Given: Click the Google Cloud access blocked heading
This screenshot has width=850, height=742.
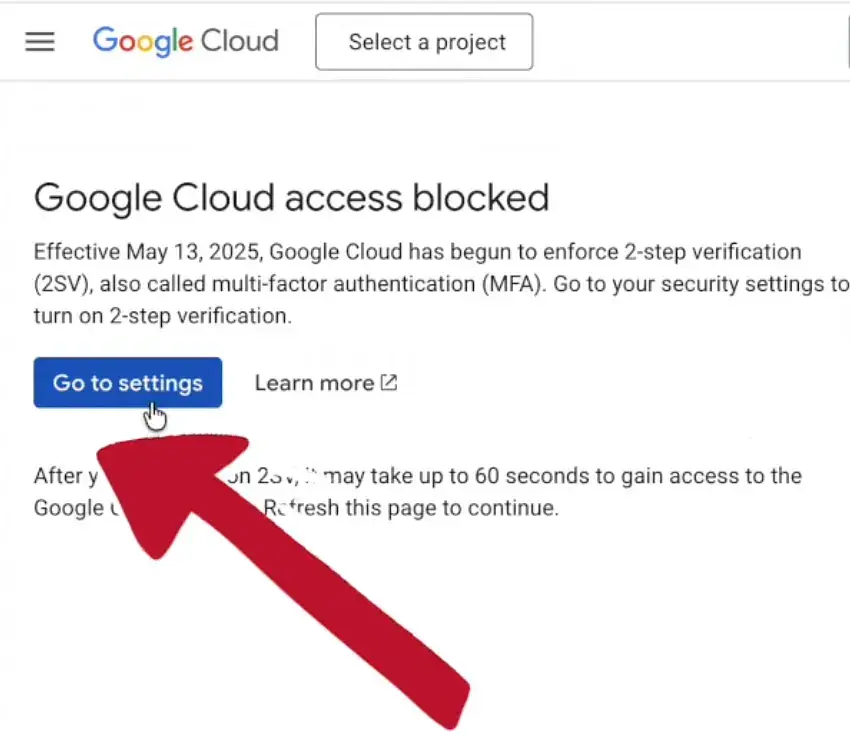Looking at the screenshot, I should click(292, 197).
